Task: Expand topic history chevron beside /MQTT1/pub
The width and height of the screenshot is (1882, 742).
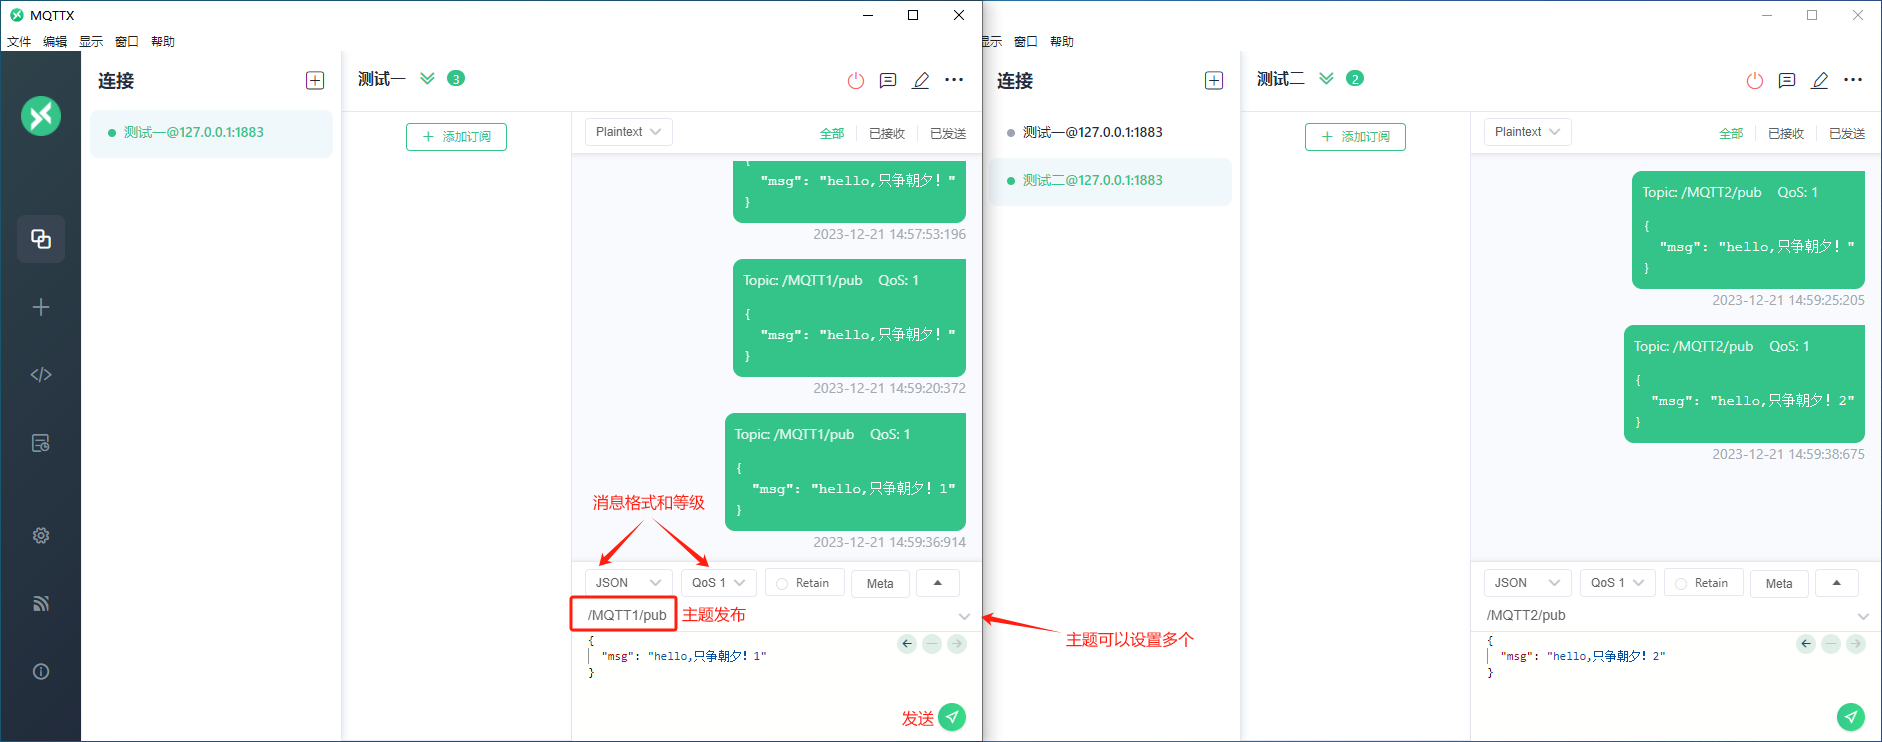Action: (x=964, y=616)
